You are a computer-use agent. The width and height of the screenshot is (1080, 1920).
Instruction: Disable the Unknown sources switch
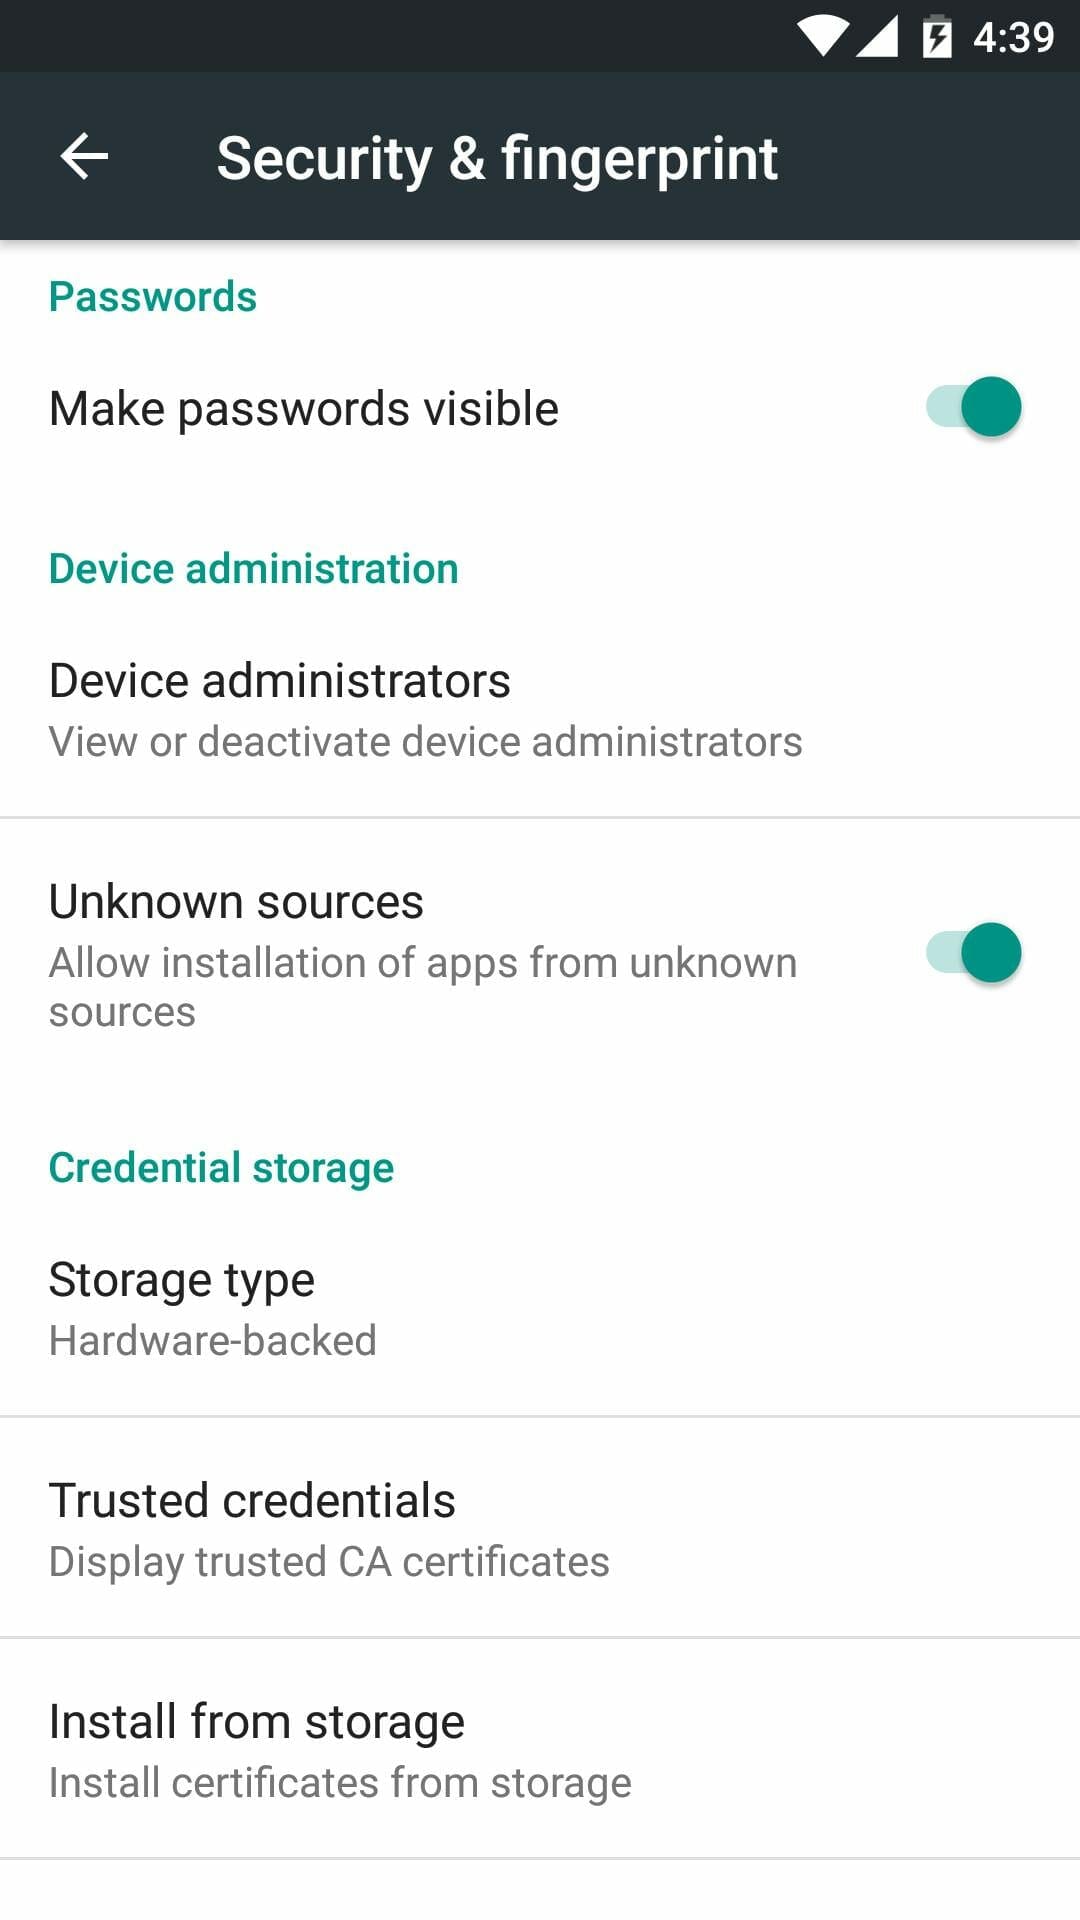pyautogui.click(x=973, y=953)
